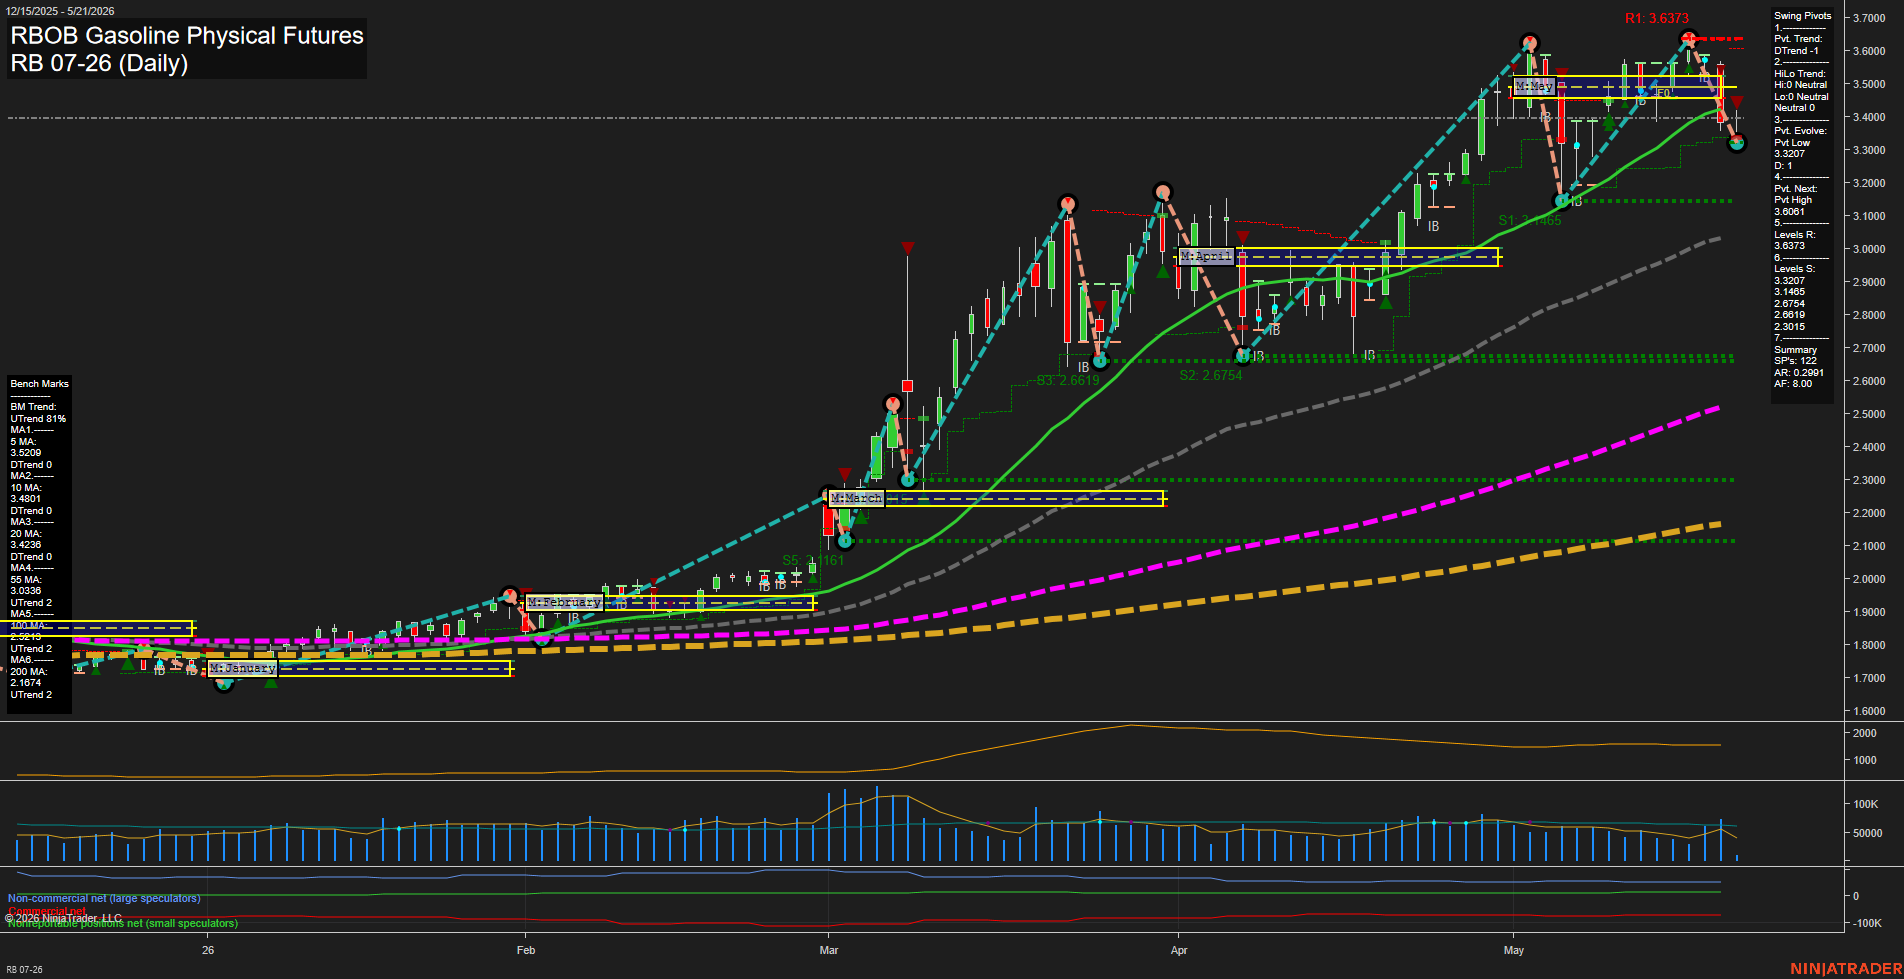1904x979 pixels.
Task: Click the 55 MA value 3.0336
Action: click(26, 591)
